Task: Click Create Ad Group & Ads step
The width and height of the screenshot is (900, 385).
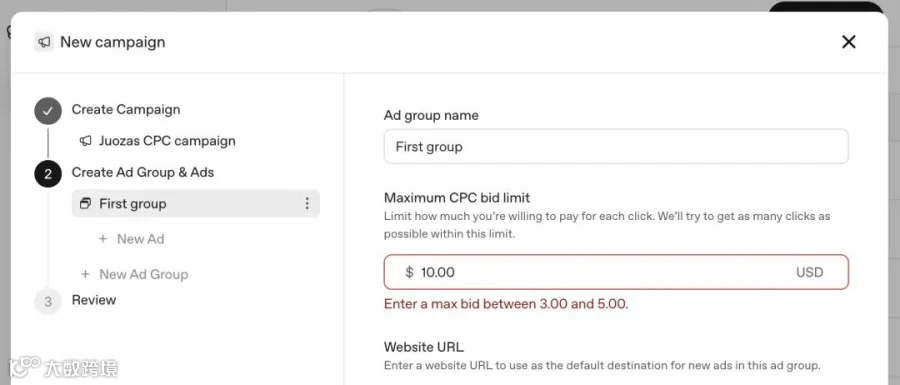Action: click(142, 172)
